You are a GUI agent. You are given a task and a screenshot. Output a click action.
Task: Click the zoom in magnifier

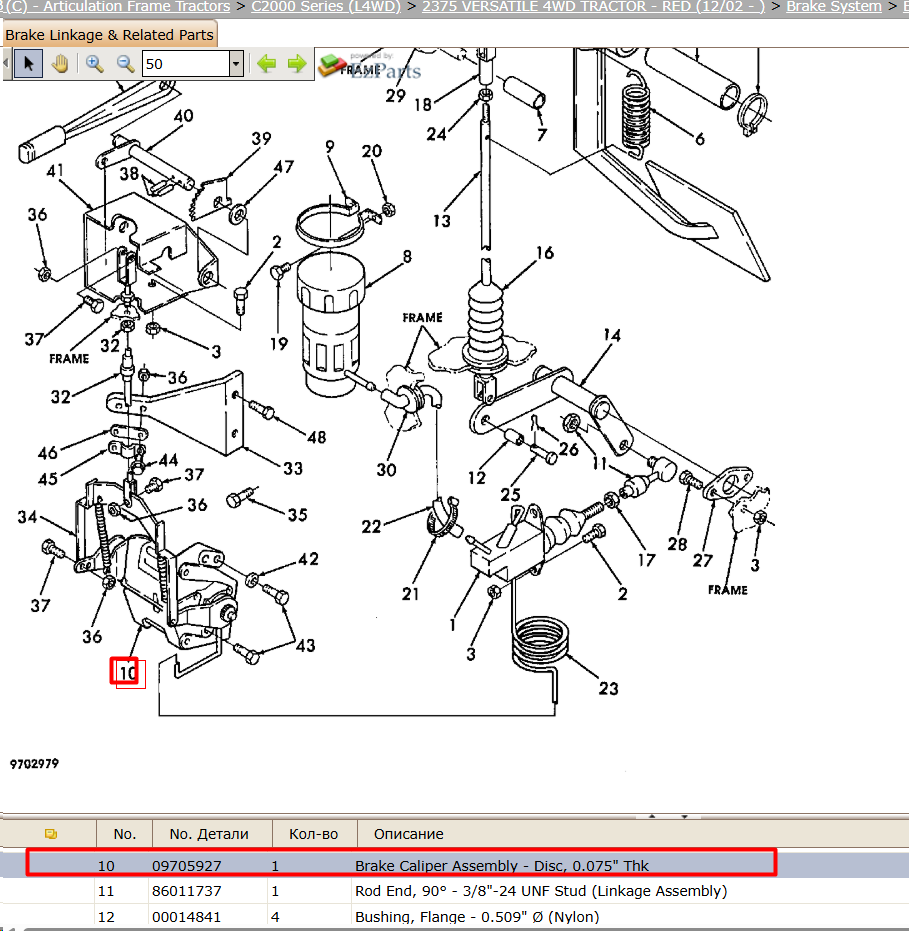[94, 64]
